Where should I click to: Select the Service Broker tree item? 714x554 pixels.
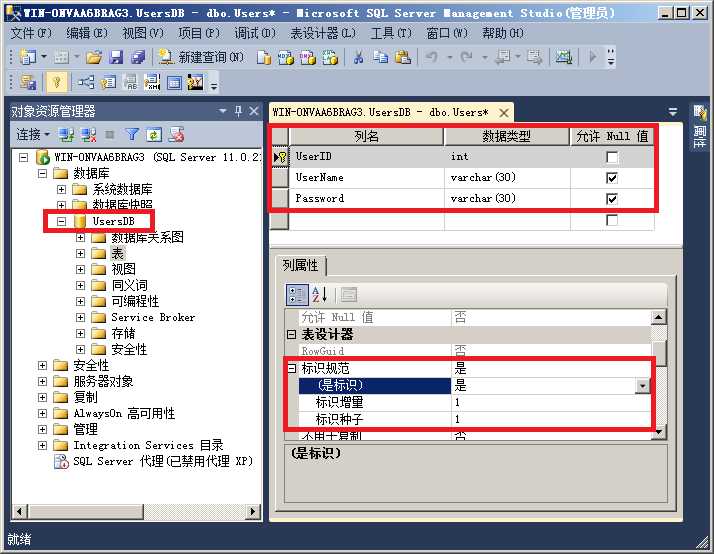[153, 317]
